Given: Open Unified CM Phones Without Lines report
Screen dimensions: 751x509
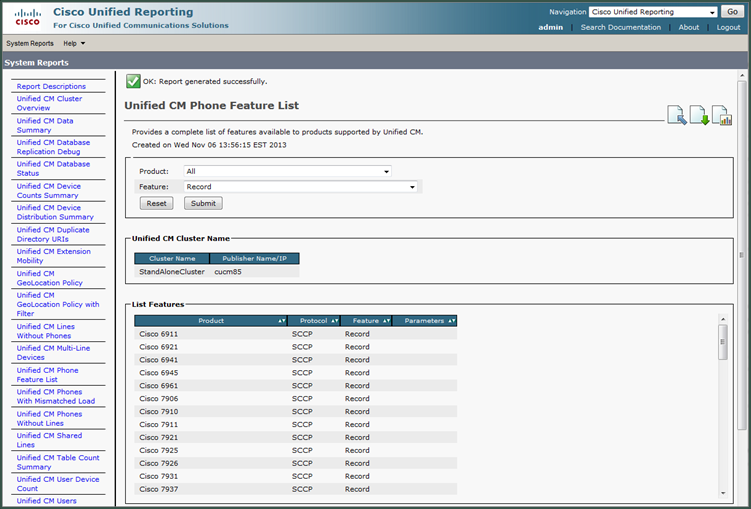Looking at the screenshot, I should [x=49, y=418].
